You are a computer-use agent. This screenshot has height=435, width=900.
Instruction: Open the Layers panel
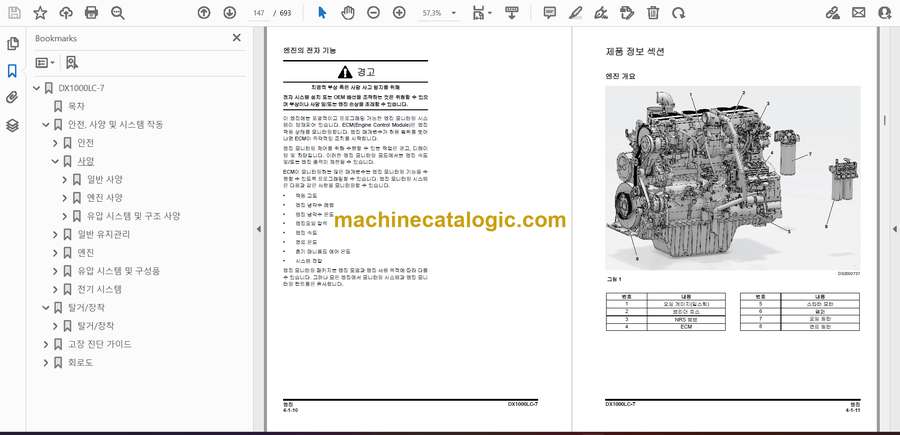point(13,125)
